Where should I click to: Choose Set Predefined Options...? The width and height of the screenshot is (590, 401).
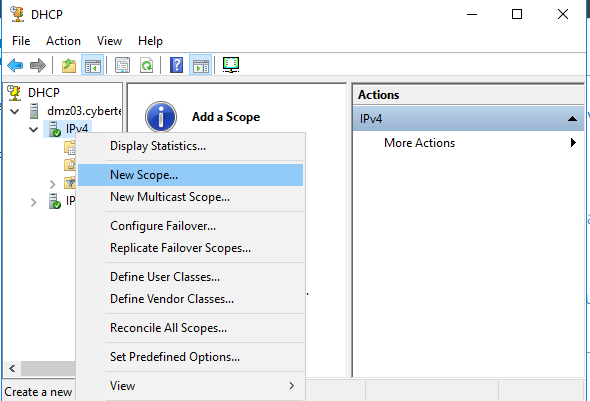190,357
